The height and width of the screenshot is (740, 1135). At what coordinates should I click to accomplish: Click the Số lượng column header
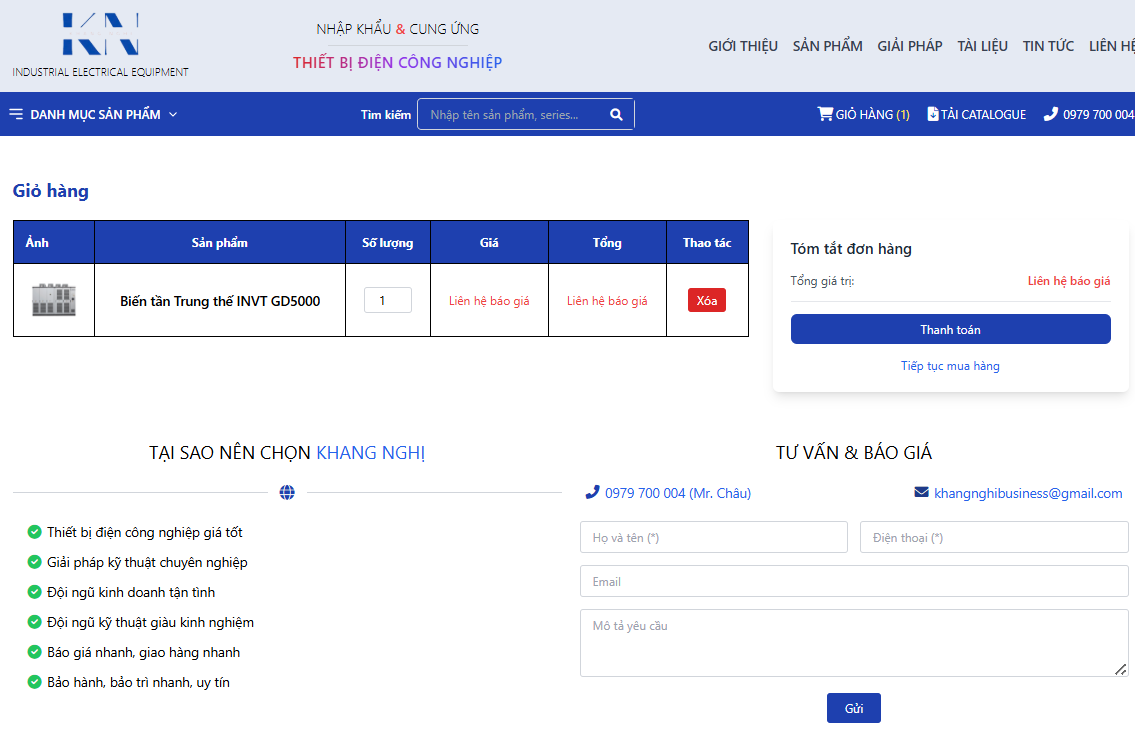click(388, 243)
